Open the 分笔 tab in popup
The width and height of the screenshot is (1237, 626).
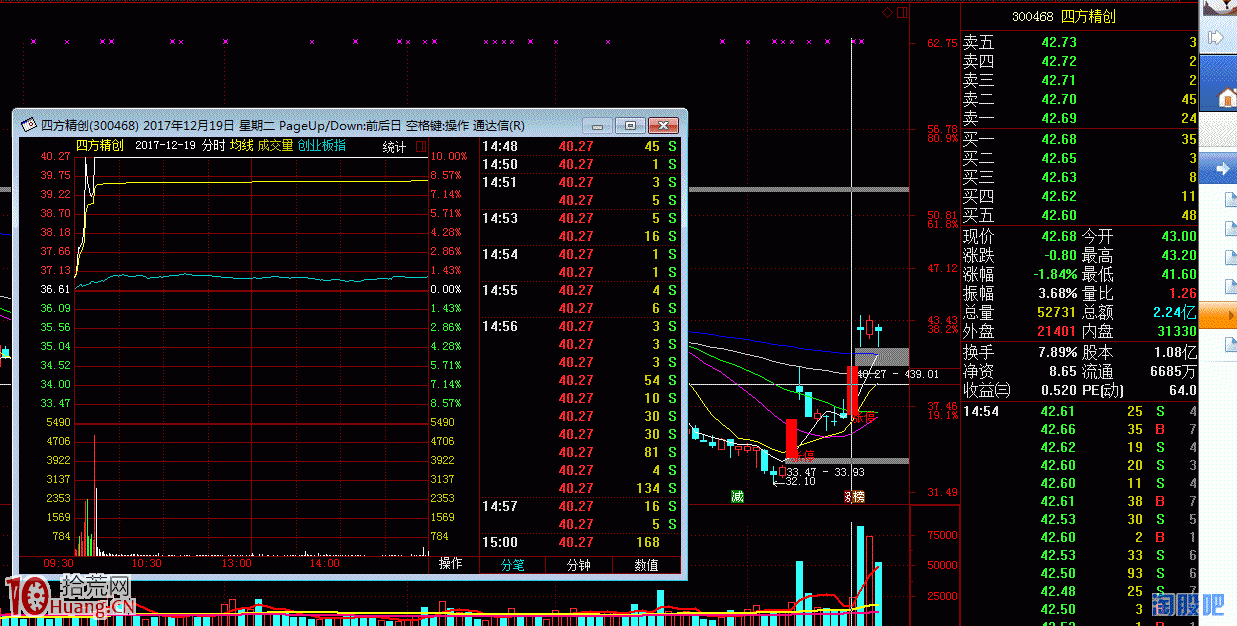(512, 564)
